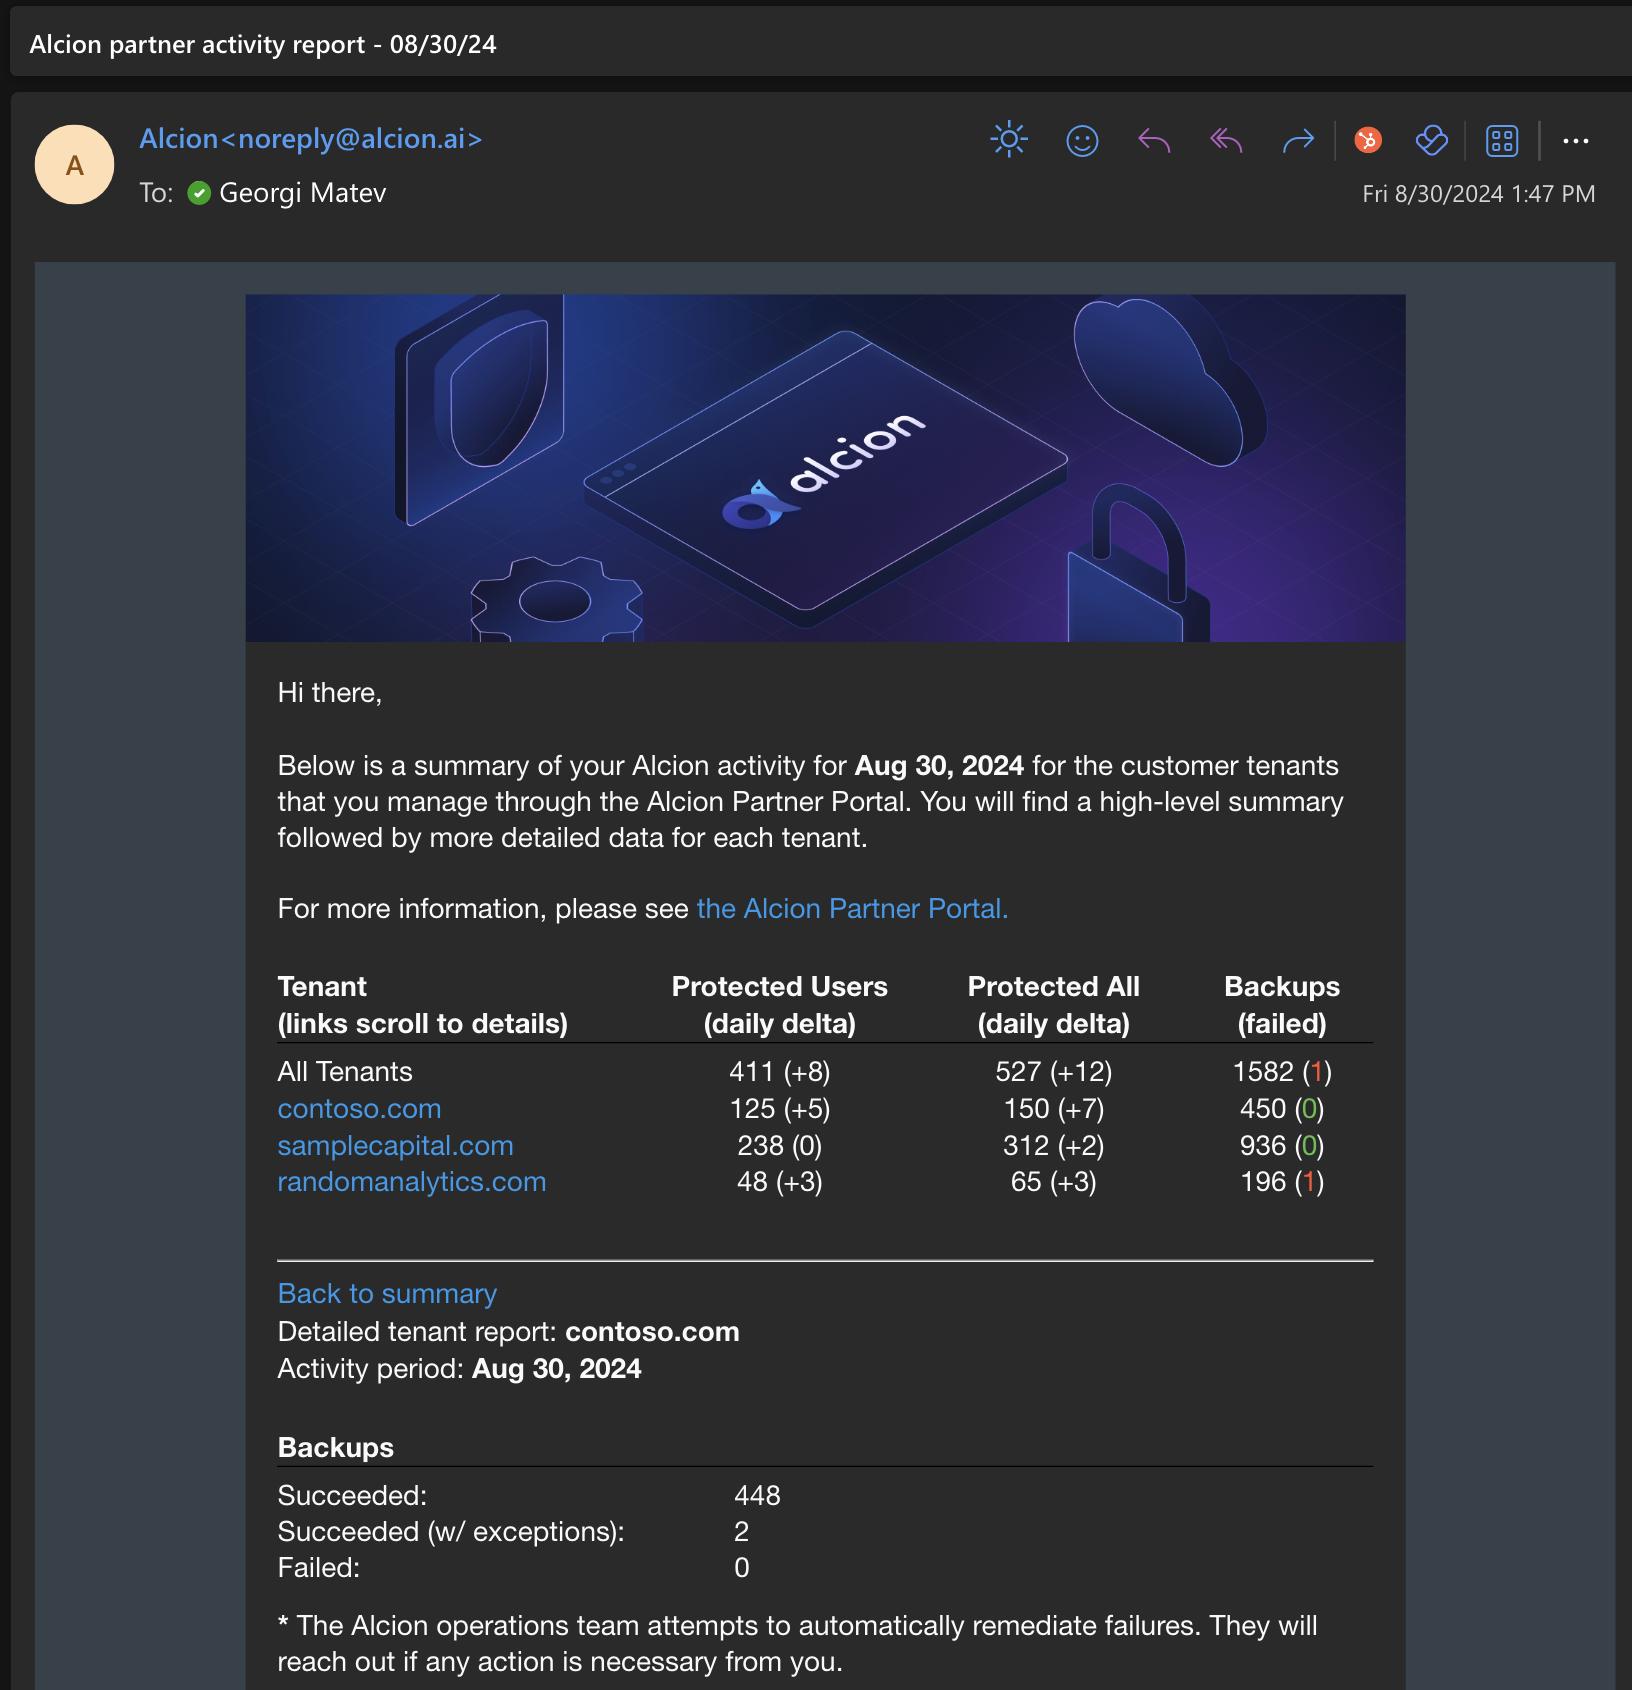
Task: Click the Backups (failed) column header
Action: (x=1282, y=1004)
